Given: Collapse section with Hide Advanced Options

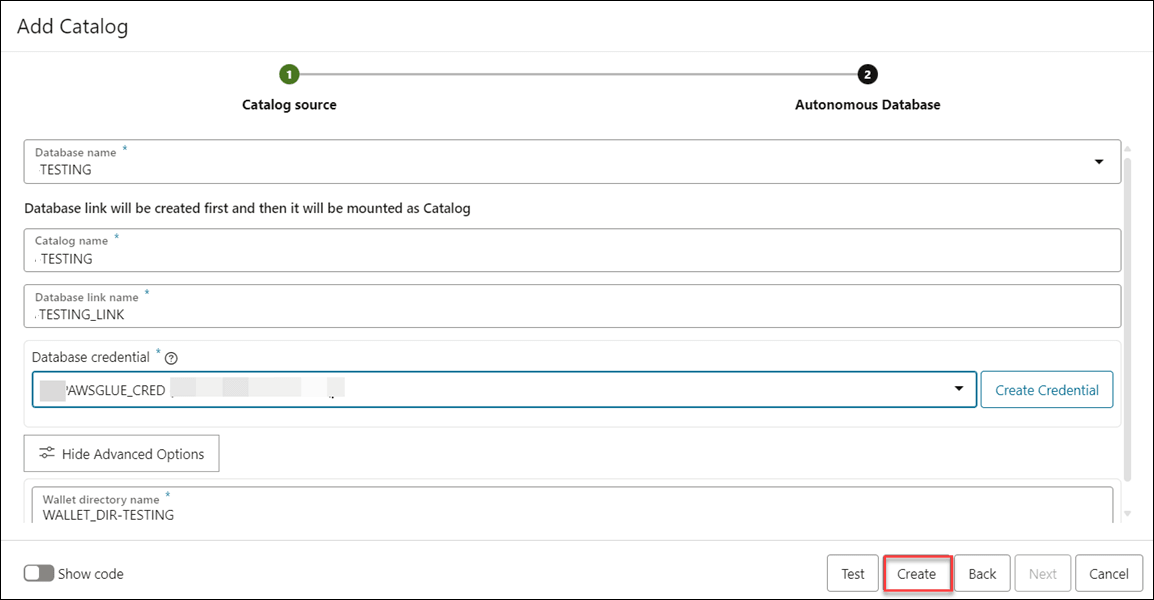Looking at the screenshot, I should [x=122, y=454].
